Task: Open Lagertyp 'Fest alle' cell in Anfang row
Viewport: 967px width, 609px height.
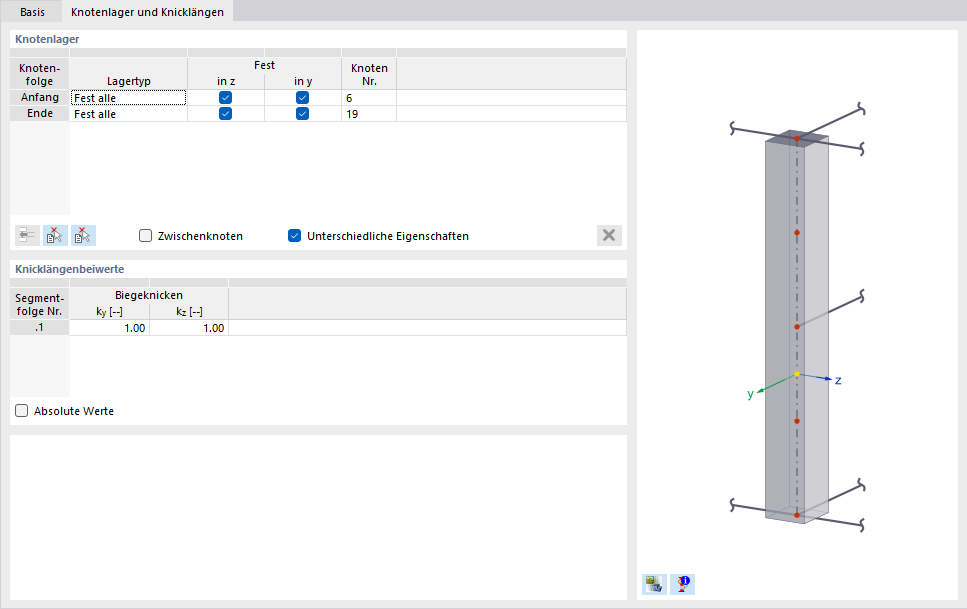Action: pos(128,97)
